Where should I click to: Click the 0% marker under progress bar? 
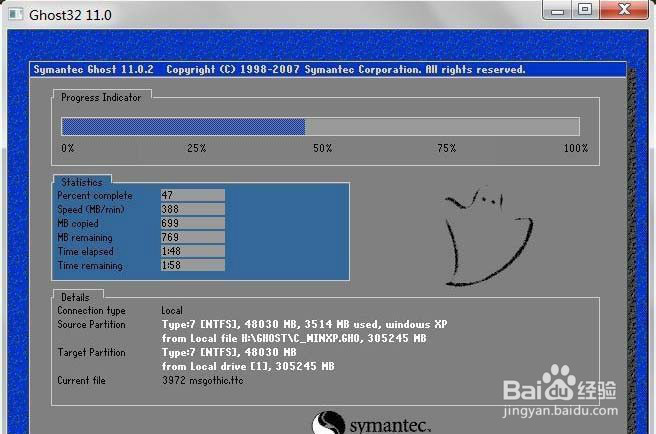point(68,148)
